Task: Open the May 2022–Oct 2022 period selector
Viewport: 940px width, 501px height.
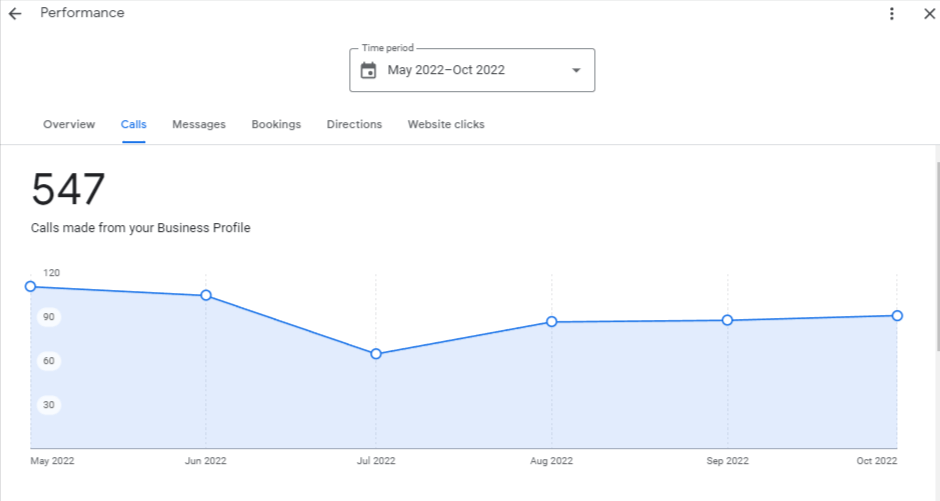Action: click(472, 70)
